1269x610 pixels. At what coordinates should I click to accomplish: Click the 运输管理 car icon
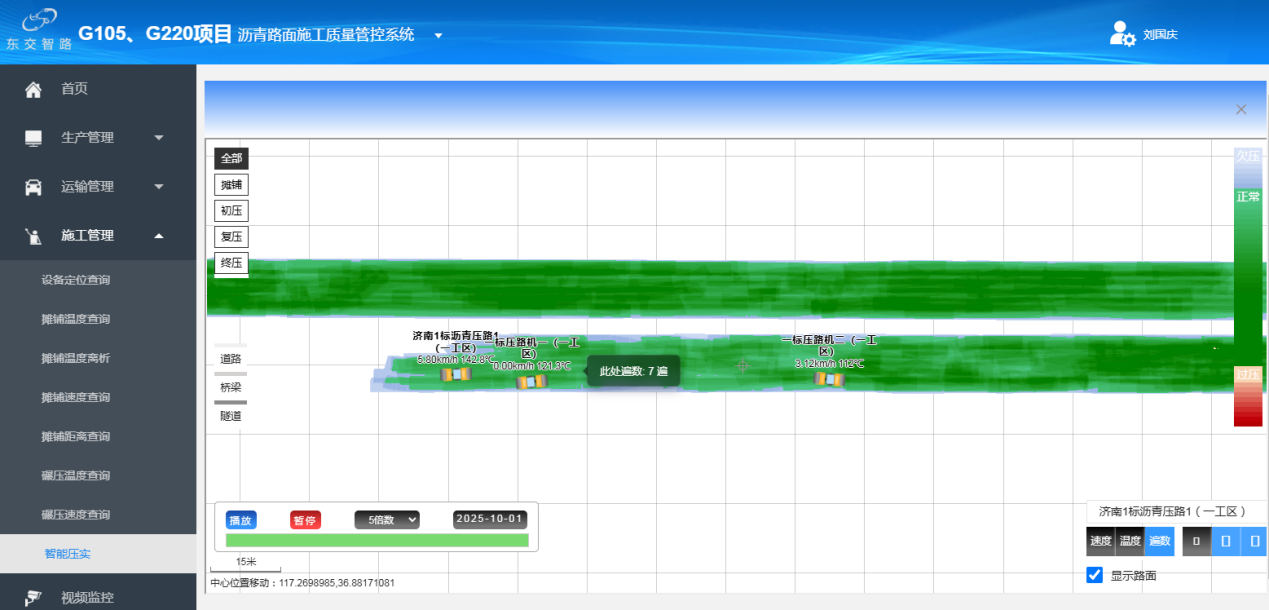coord(33,187)
